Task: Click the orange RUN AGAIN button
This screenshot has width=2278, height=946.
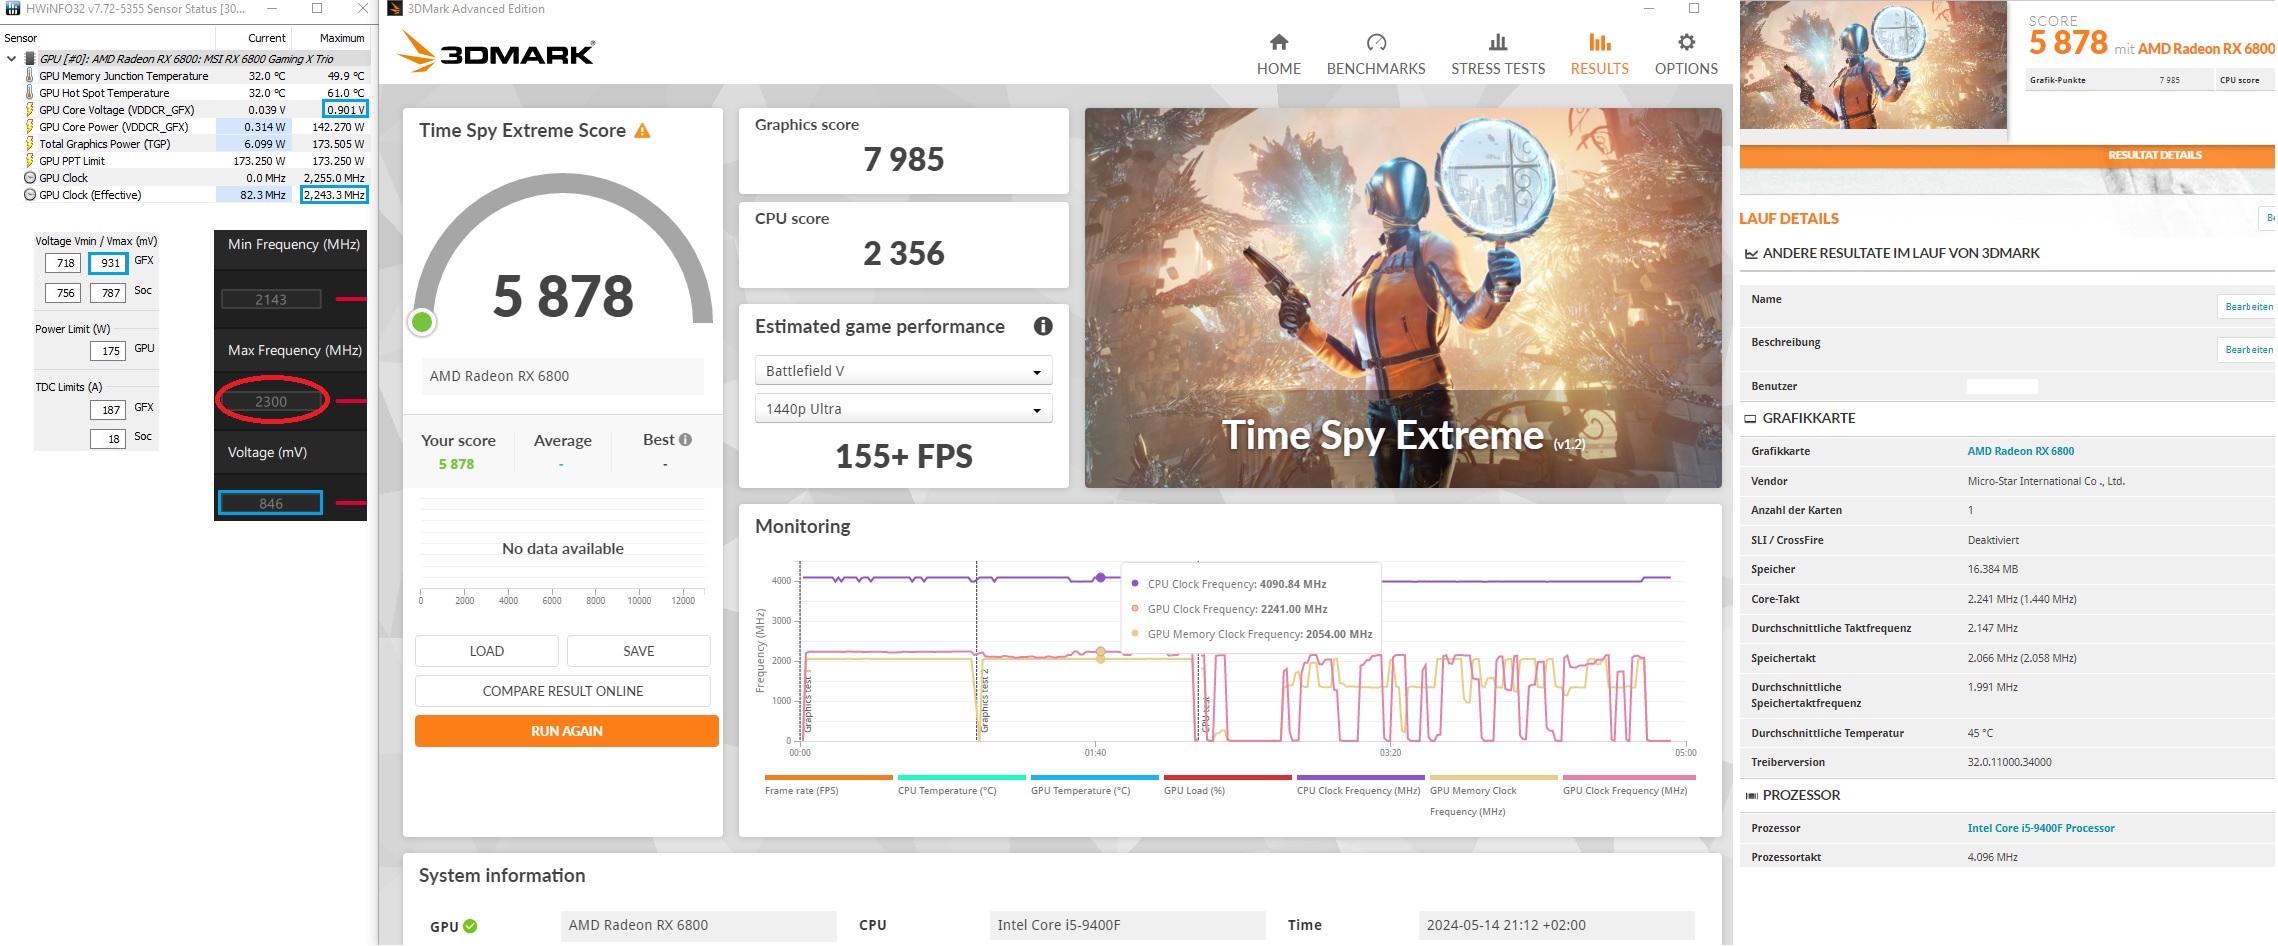Action: [x=566, y=731]
